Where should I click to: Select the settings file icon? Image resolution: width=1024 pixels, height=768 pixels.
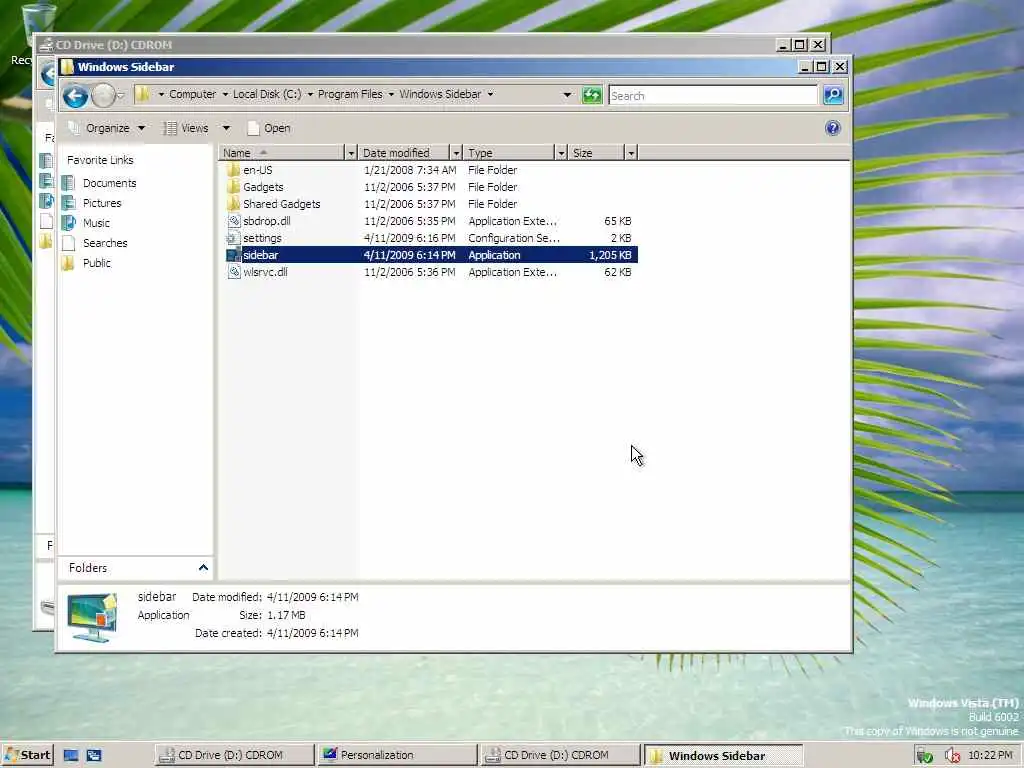(x=233, y=238)
